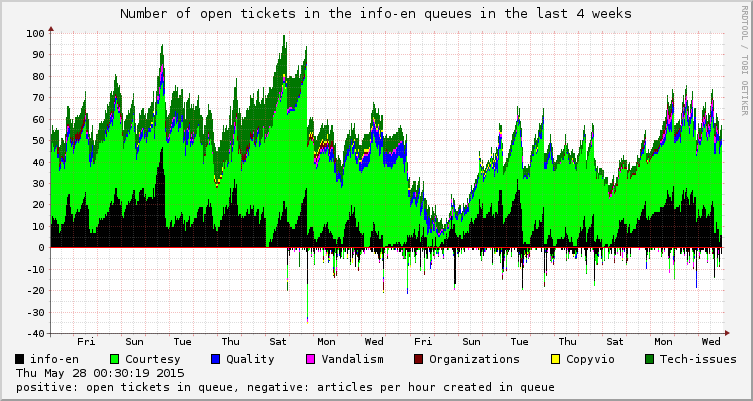Image resolution: width=753 pixels, height=401 pixels.
Task: Click the 'RRDTOOL / TOBI OETIKER' vertical text
Action: [x=744, y=61]
